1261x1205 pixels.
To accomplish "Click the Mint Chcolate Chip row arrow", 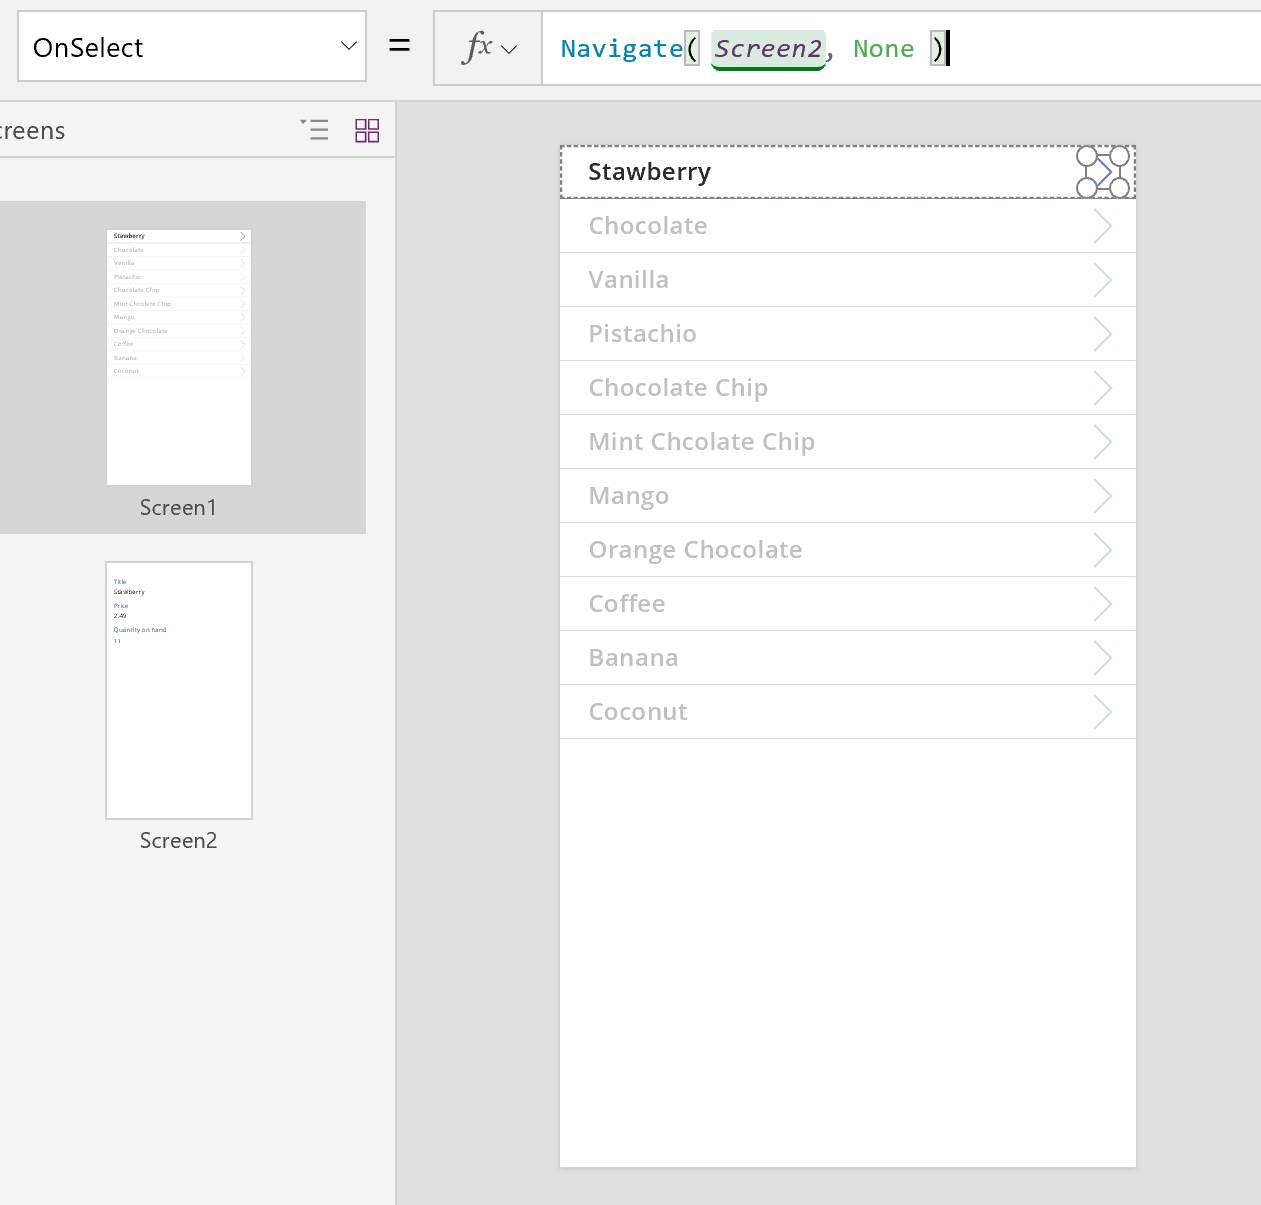I will [1103, 442].
